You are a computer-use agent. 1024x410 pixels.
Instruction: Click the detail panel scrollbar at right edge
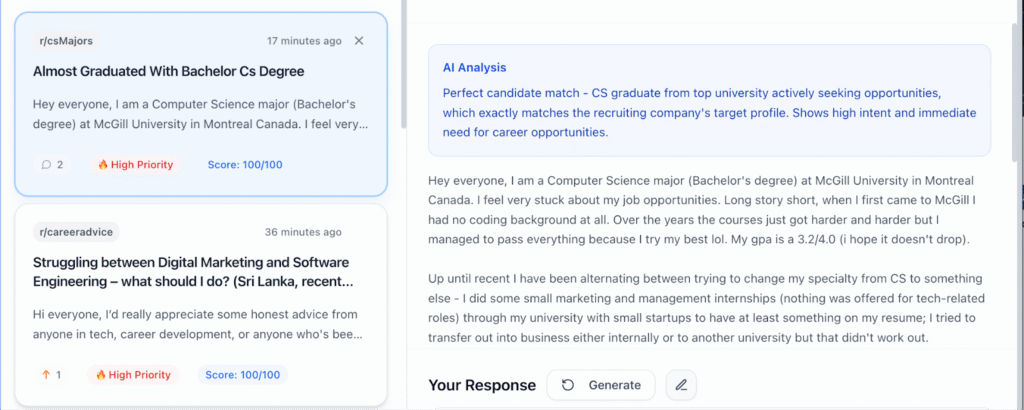1016,91
